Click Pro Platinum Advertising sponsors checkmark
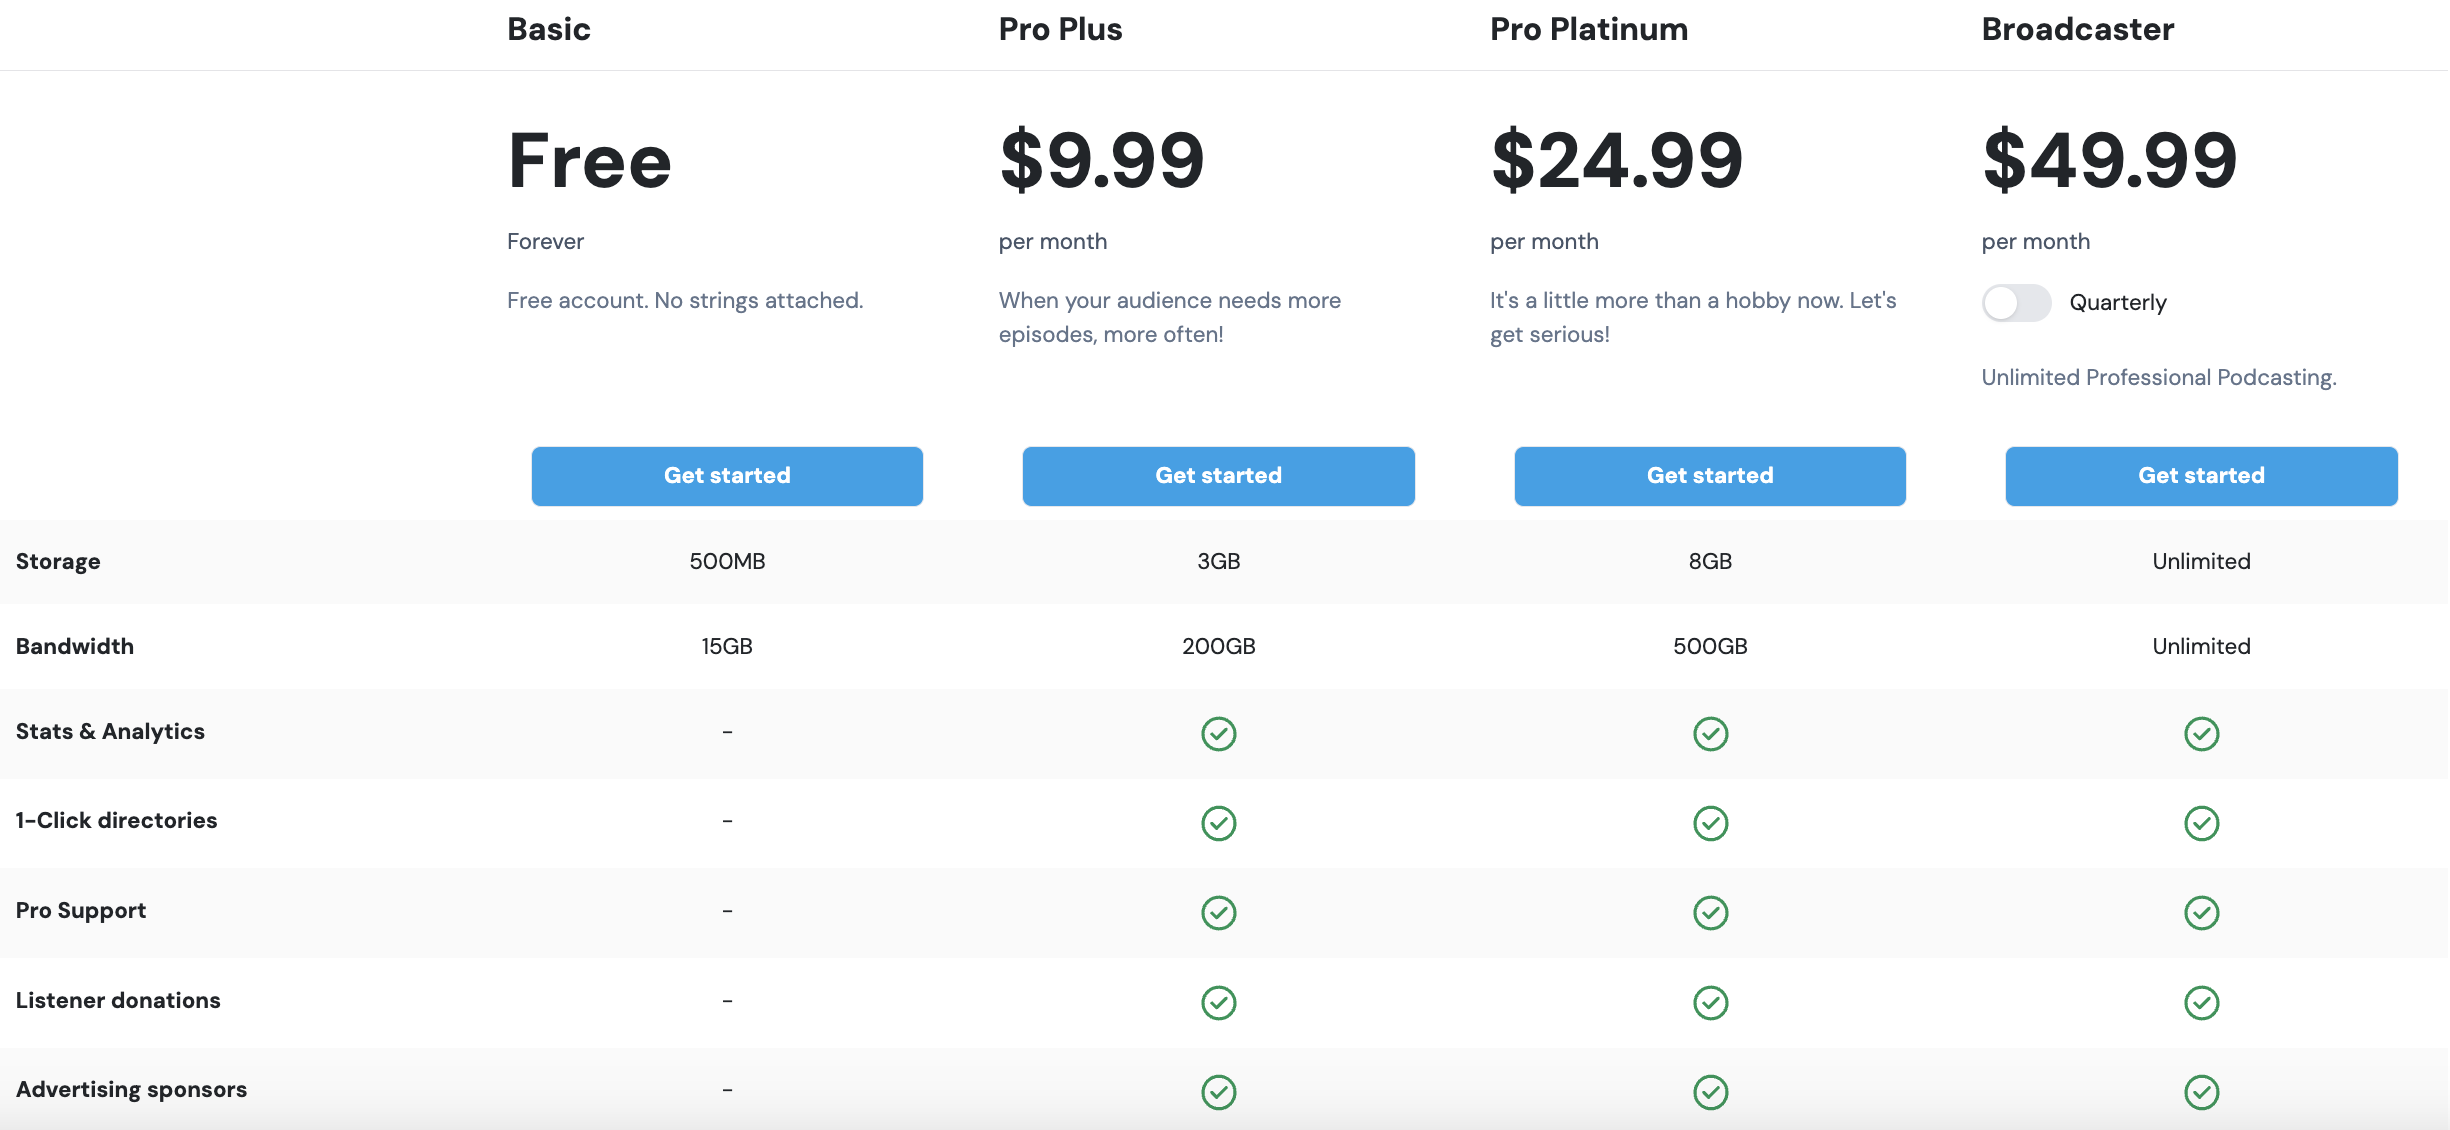This screenshot has height=1130, width=2450. coord(1710,1092)
